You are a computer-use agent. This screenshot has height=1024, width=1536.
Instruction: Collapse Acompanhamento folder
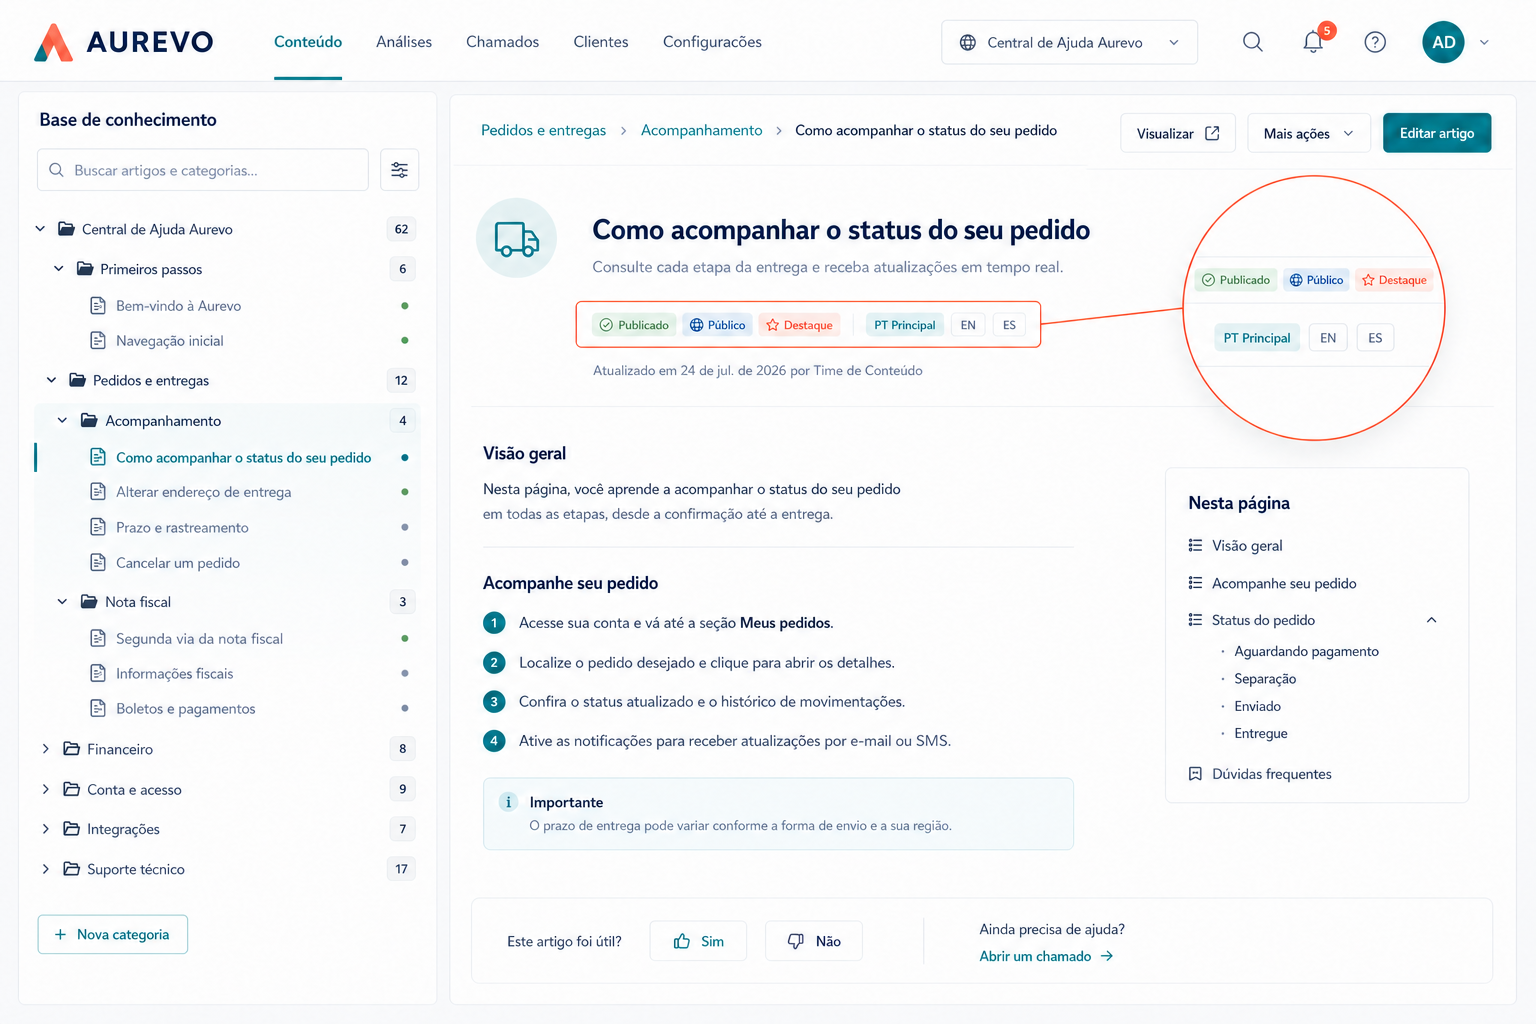pyautogui.click(x=62, y=421)
